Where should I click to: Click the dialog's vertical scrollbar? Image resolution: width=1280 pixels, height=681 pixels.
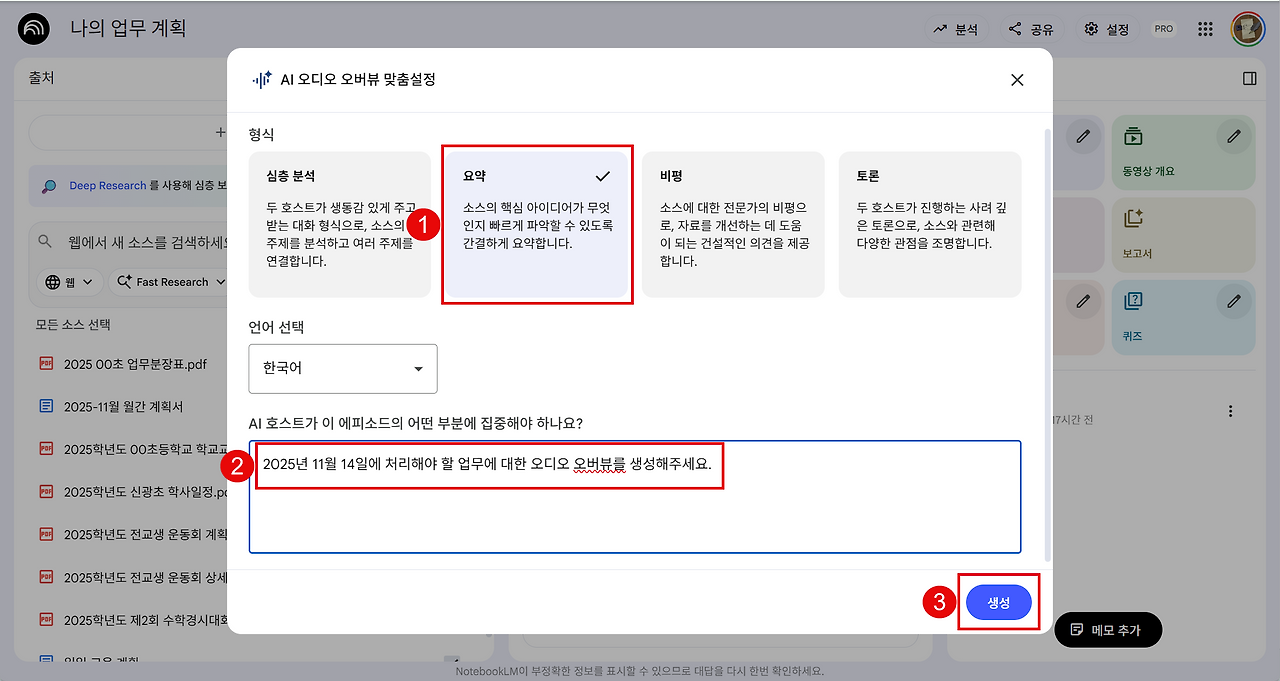click(x=1047, y=345)
